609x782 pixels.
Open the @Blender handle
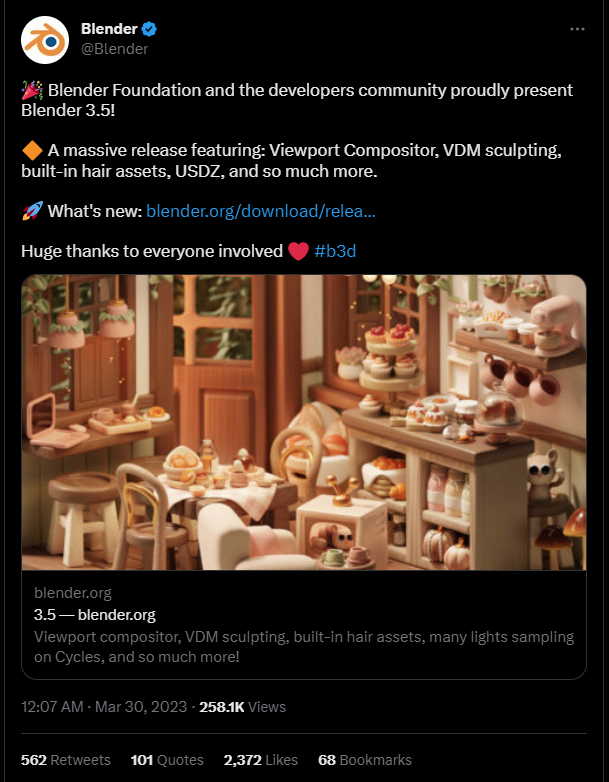point(114,49)
